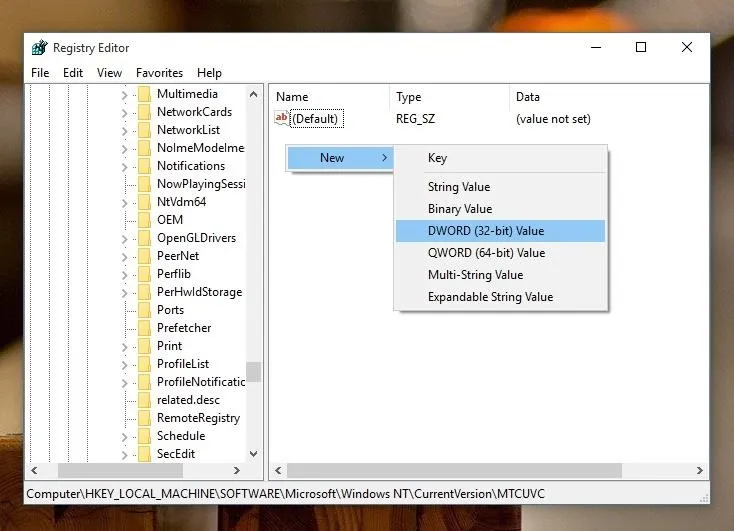
Task: Expand the OpenGLDrivers key
Action: tap(124, 239)
